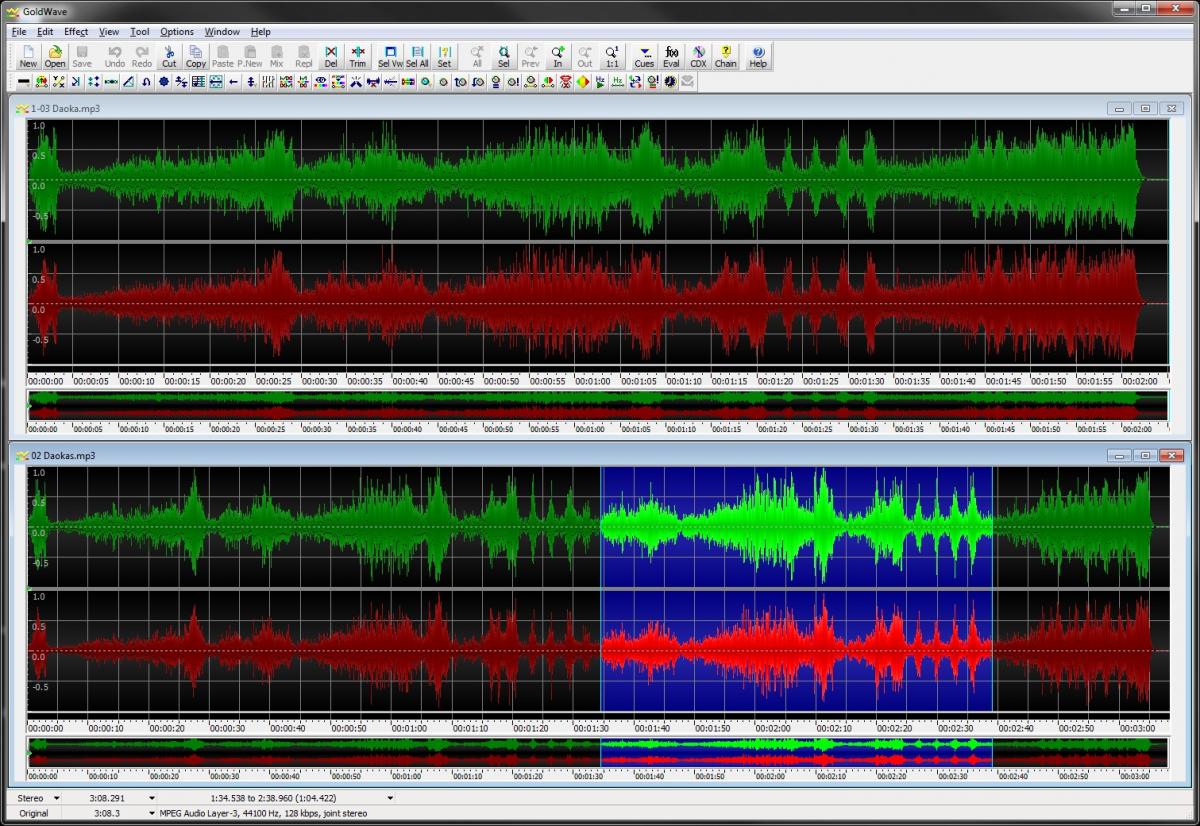This screenshot has height=826, width=1200.
Task: Open the Chain effect chain icon
Action: coord(726,56)
